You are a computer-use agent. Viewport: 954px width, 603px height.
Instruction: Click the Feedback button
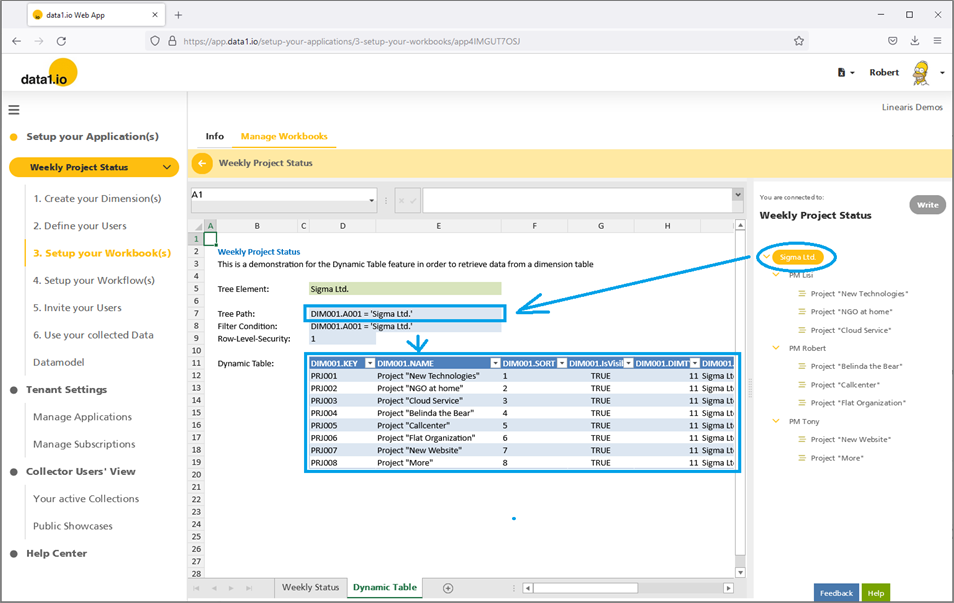click(x=836, y=593)
